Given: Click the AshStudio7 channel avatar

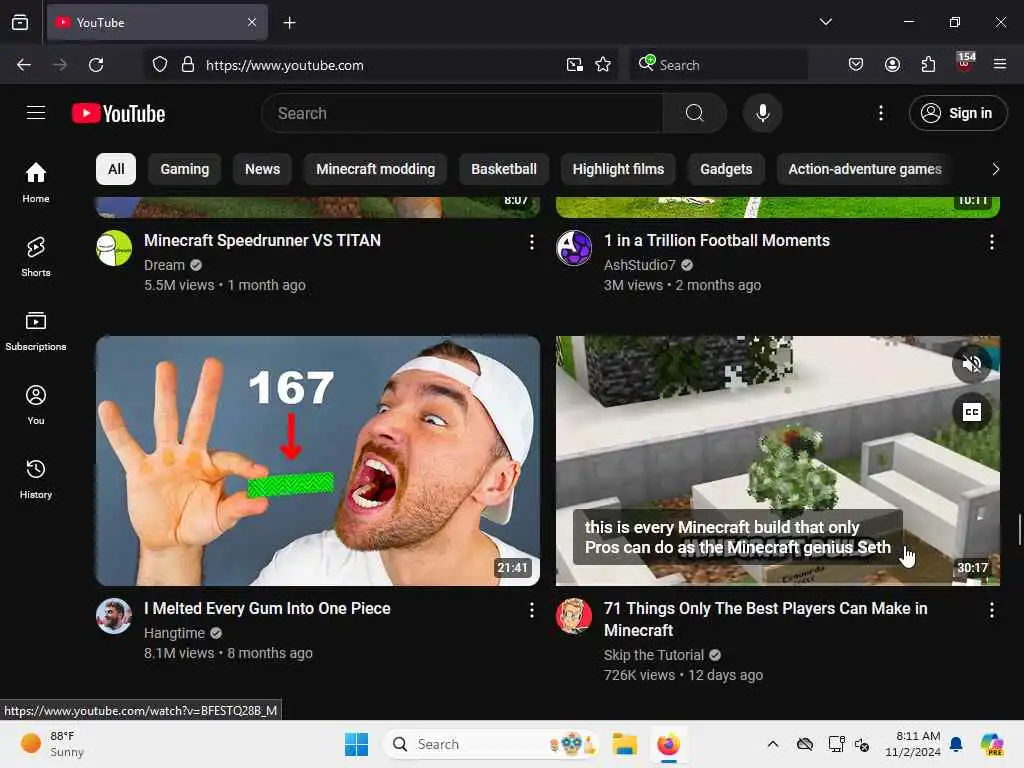Looking at the screenshot, I should pyautogui.click(x=574, y=248).
